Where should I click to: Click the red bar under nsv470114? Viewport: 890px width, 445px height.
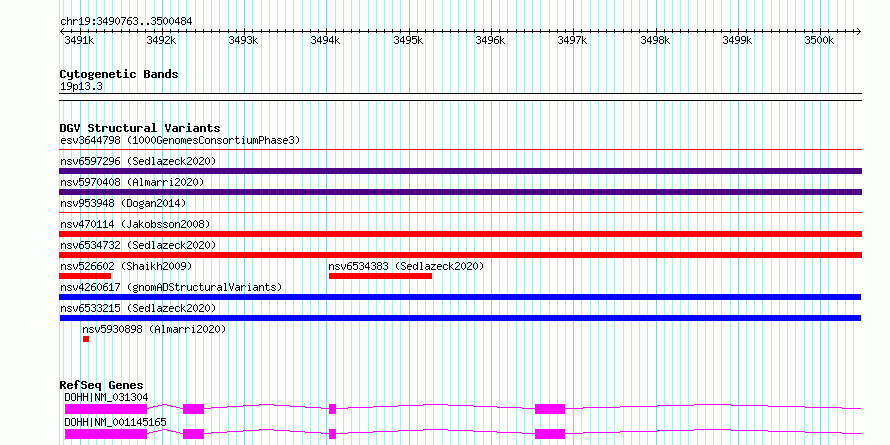(x=460, y=234)
